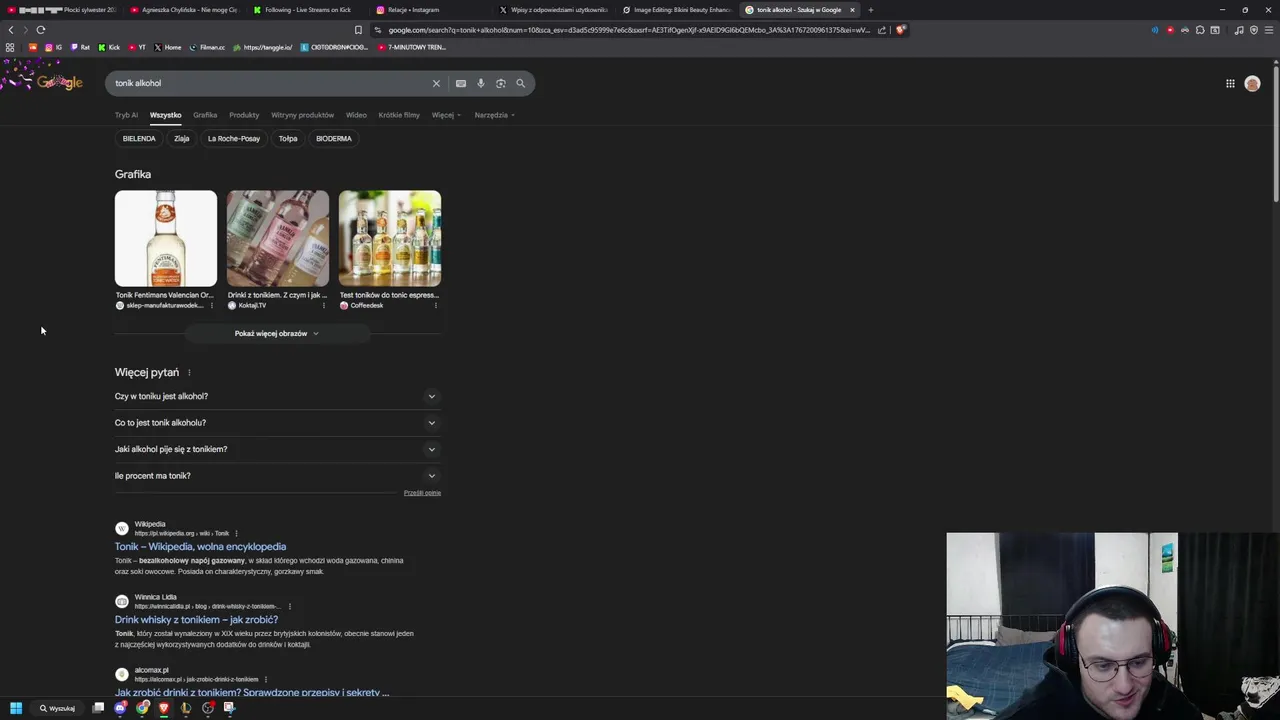Switch to Following - Live Streams on Kick tab

point(307,10)
